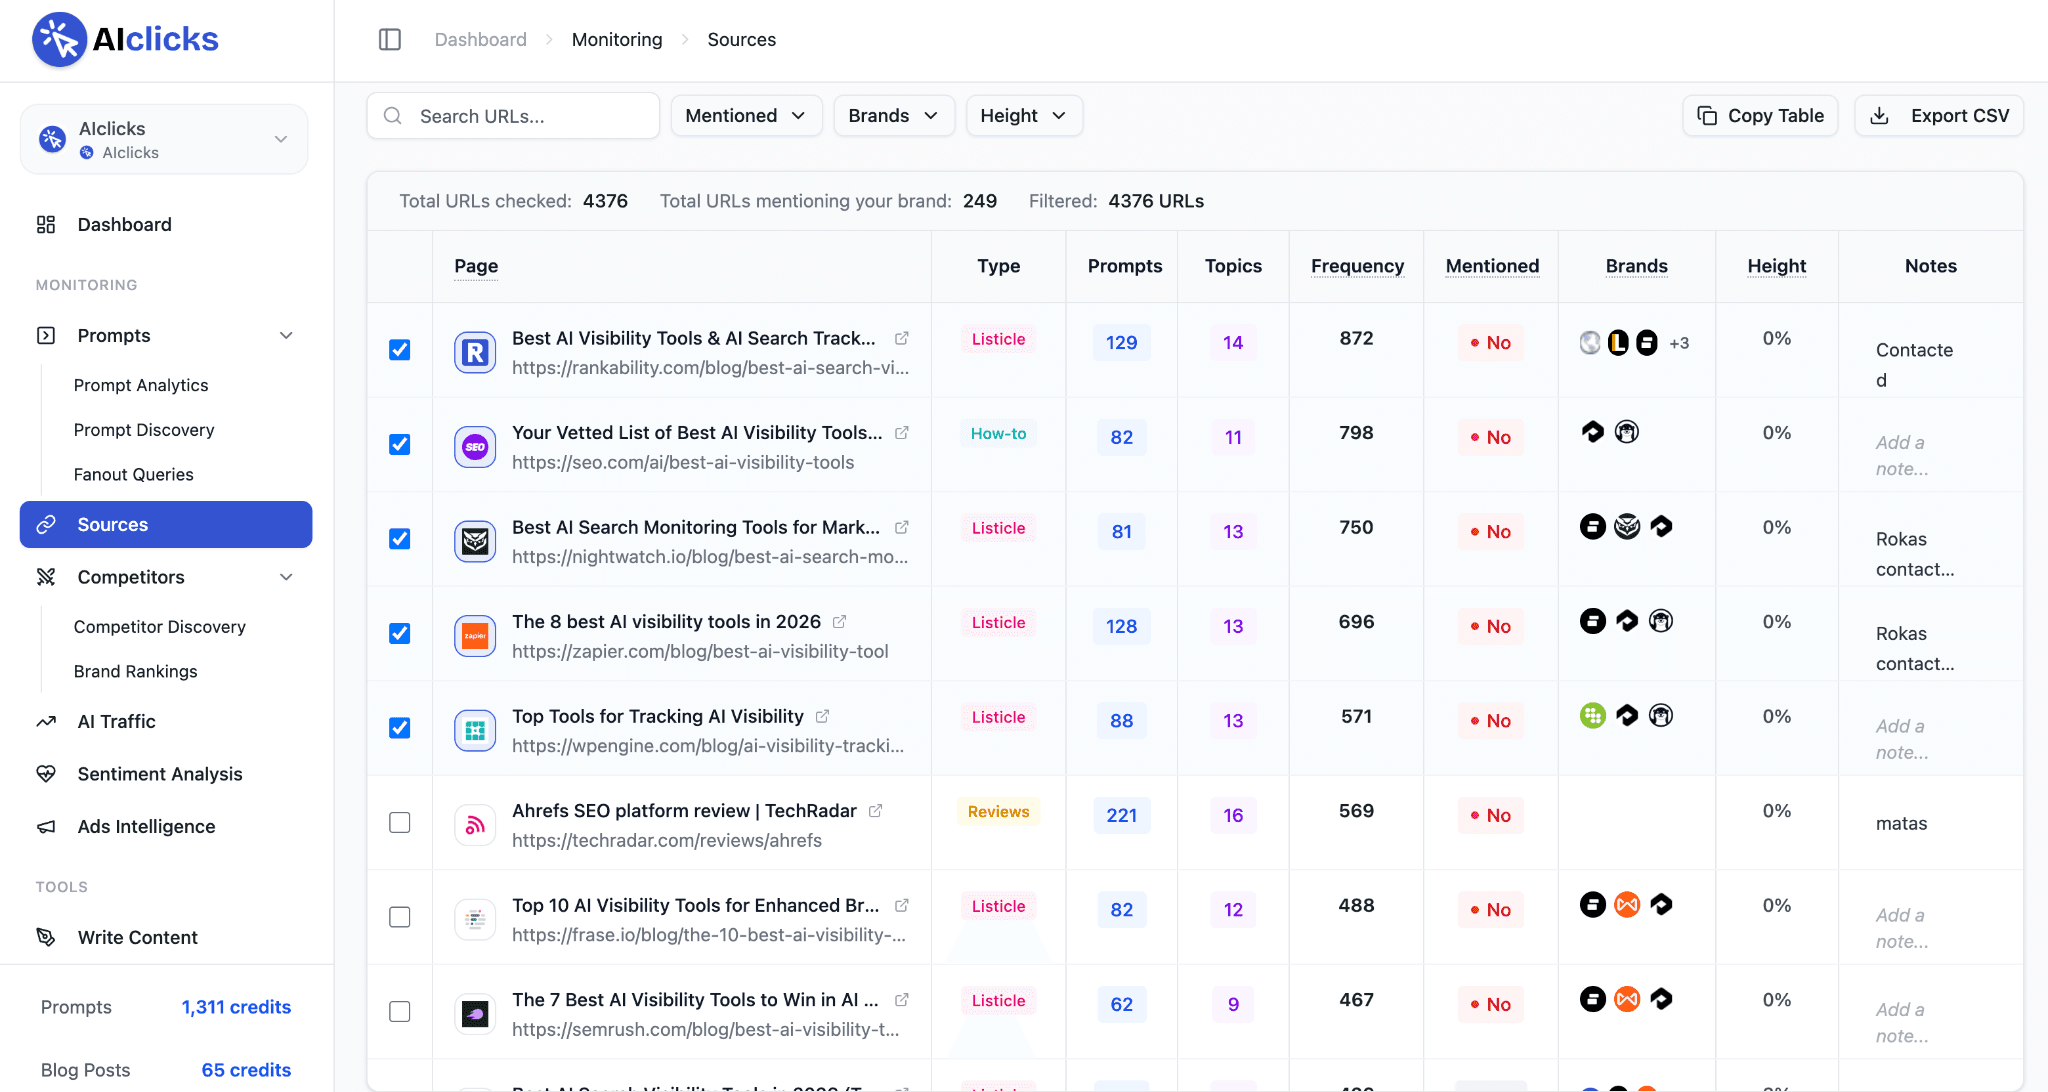2048x1092 pixels.
Task: Click the AI Traffic trend icon
Action: [46, 721]
